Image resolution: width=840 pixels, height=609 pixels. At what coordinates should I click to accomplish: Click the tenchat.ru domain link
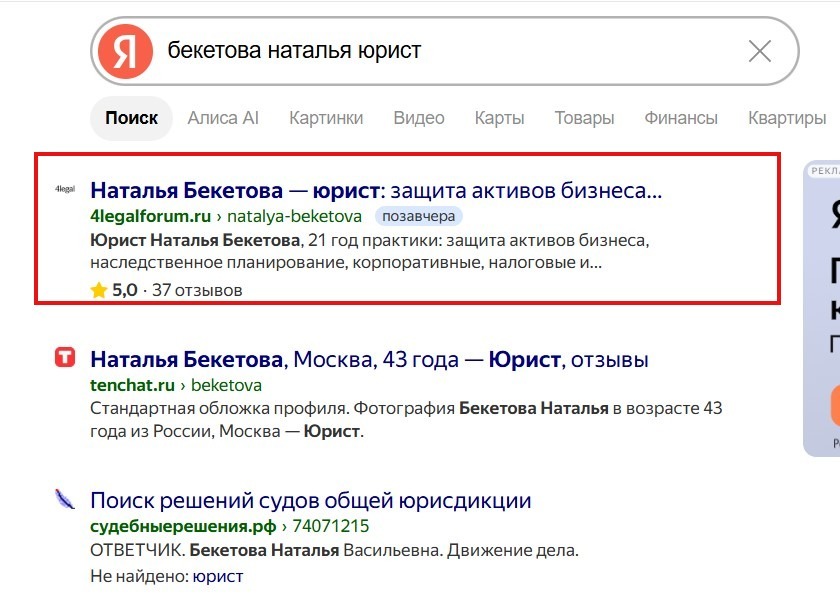[132, 385]
